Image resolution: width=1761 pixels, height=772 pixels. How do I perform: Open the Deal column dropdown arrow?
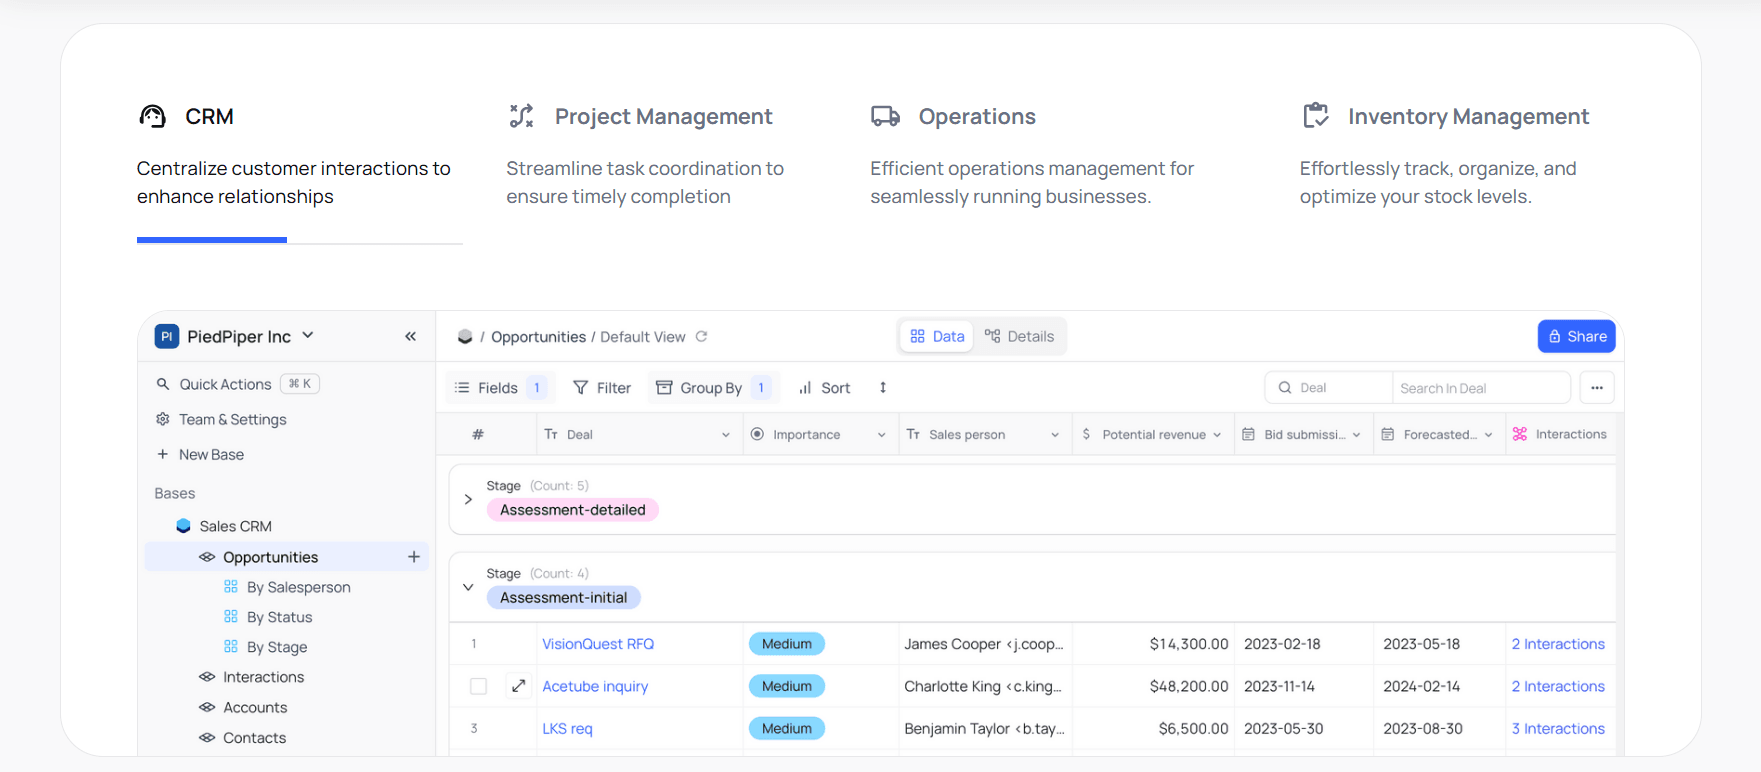(726, 435)
